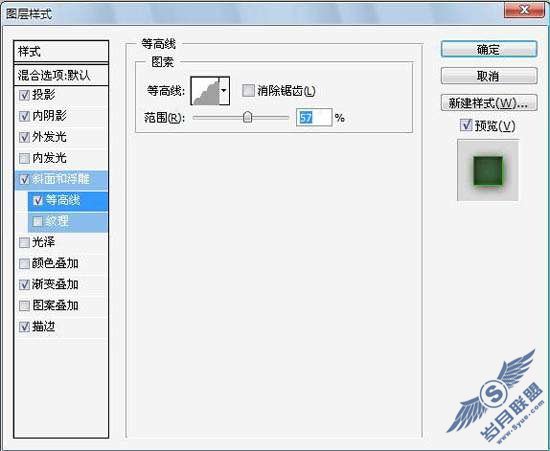Image resolution: width=550 pixels, height=451 pixels.
Task: Open the 混合选项:默认 blending options
Action: 61,75
